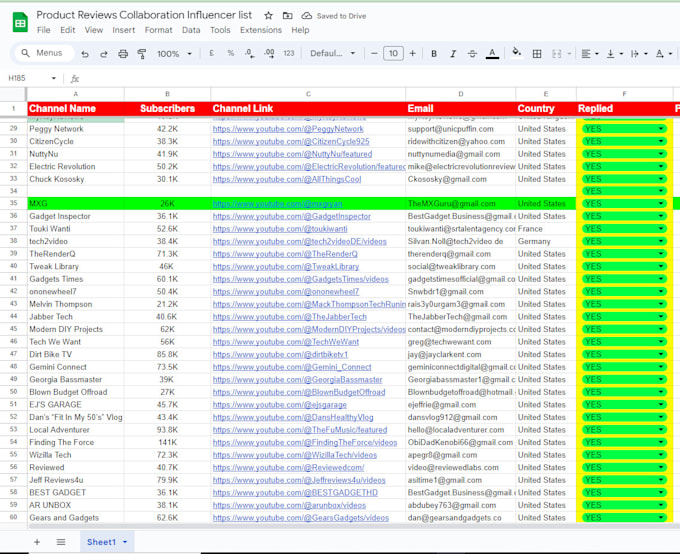Open the 123 number formats menu
The height and width of the screenshot is (554, 680).
click(x=289, y=53)
